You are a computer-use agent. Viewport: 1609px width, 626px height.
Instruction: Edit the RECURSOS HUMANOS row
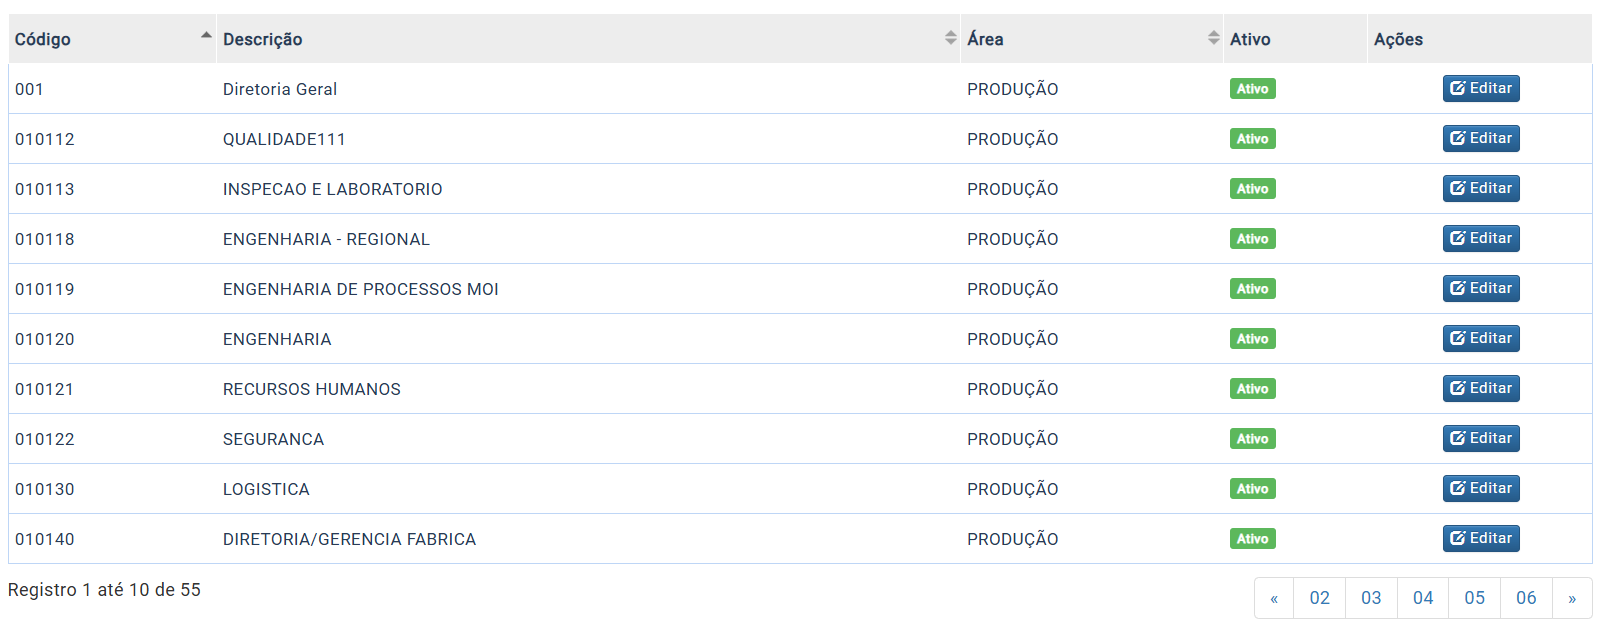pyautogui.click(x=1481, y=388)
